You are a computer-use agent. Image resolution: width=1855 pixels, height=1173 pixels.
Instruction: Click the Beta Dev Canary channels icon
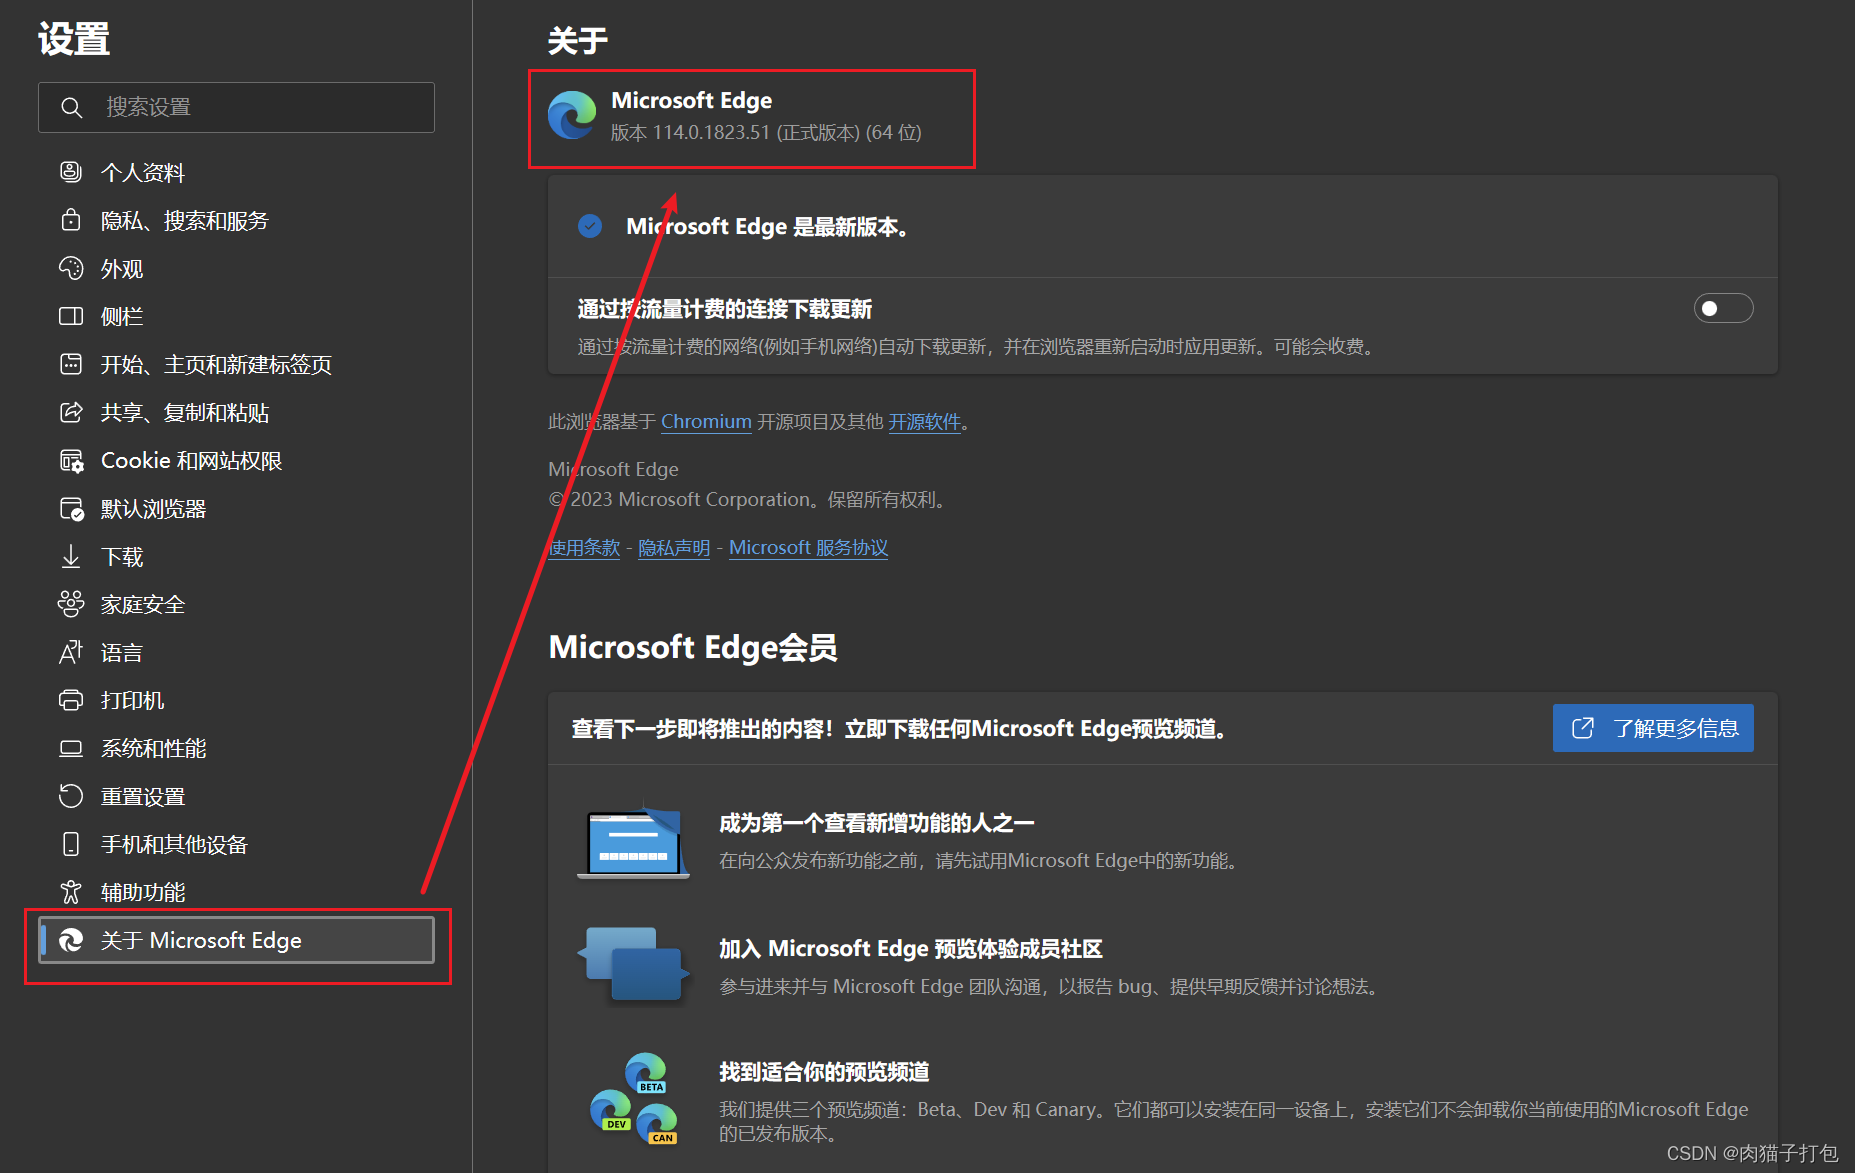tap(633, 1098)
